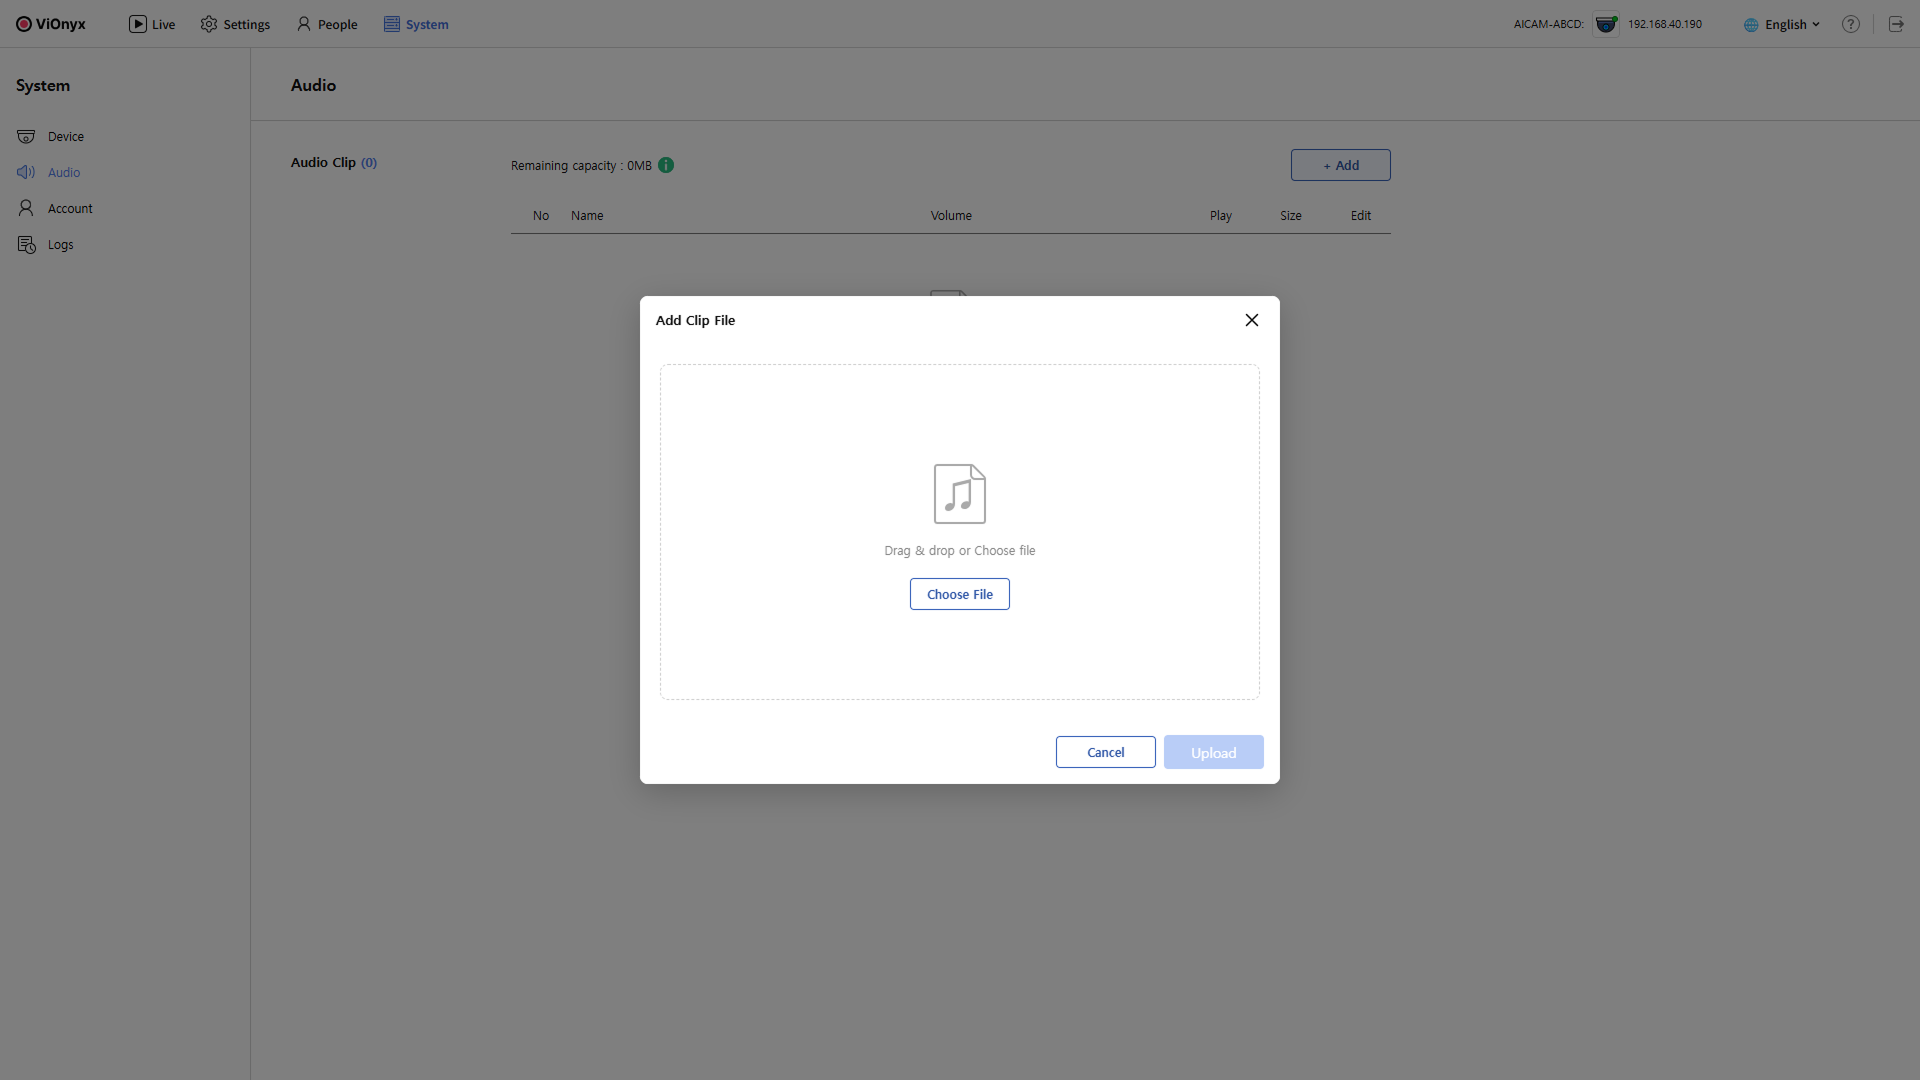Screen dimensions: 1920x1080
Task: Click the green remaining capacity info icon
Action: coord(666,165)
